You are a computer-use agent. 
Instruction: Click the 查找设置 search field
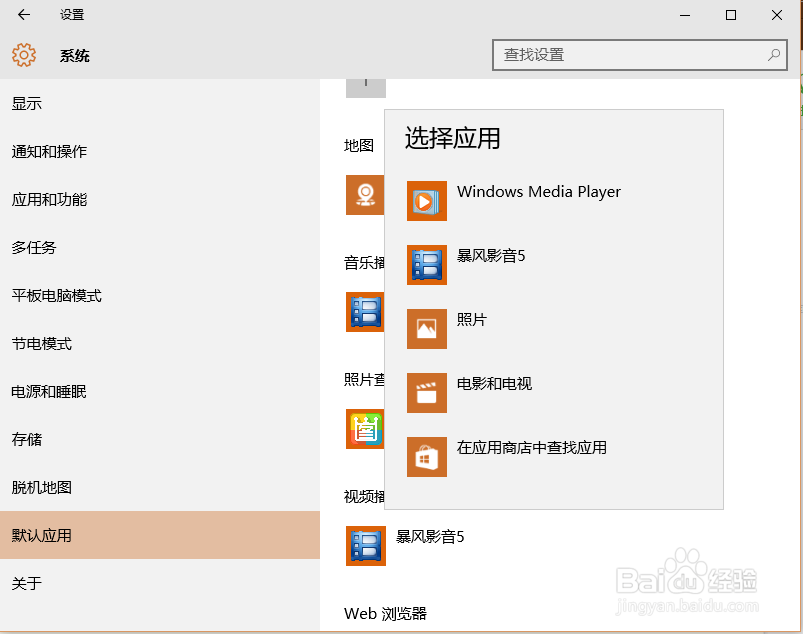tap(640, 55)
